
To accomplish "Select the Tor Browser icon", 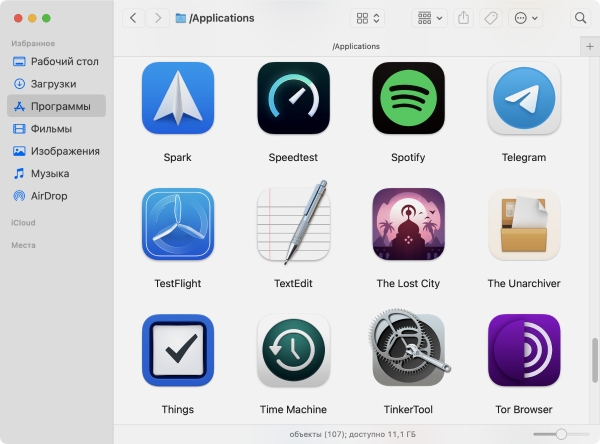I will pyautogui.click(x=524, y=350).
